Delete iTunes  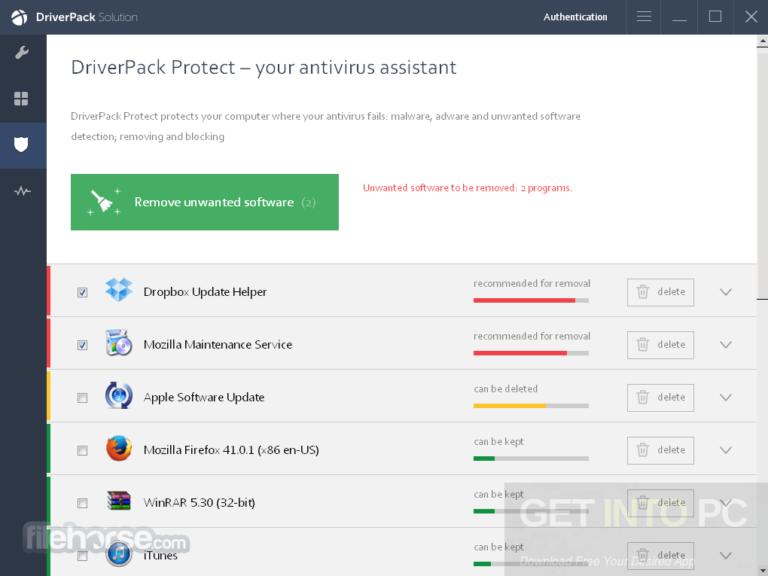660,555
